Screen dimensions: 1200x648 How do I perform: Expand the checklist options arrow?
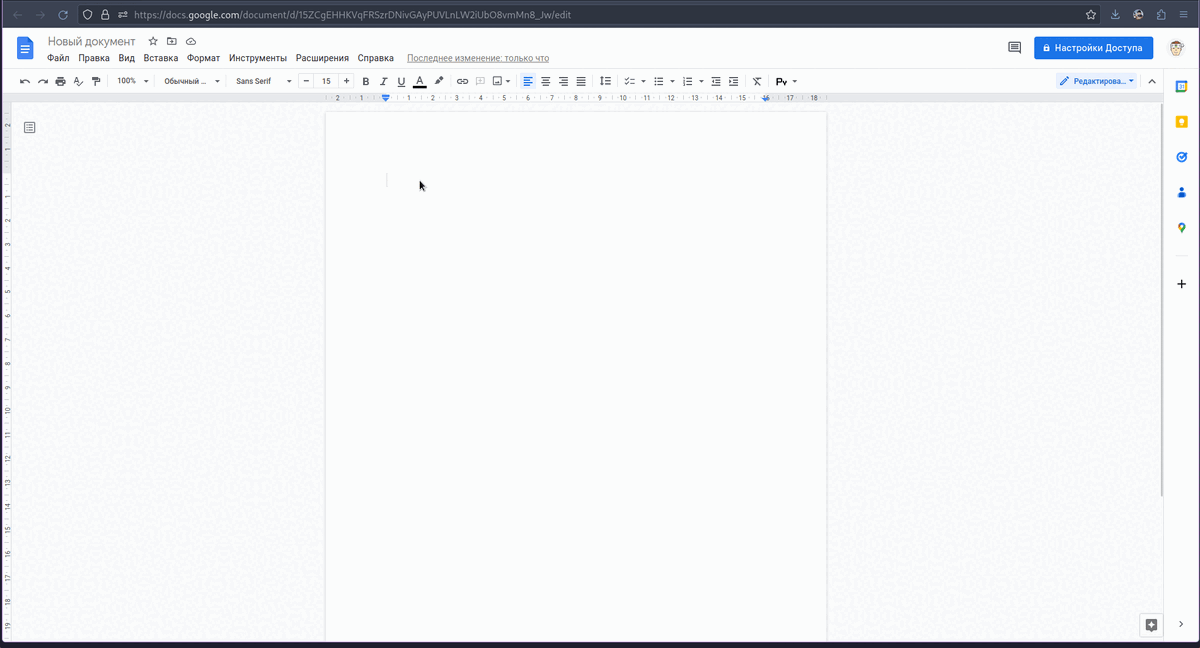click(x=643, y=81)
